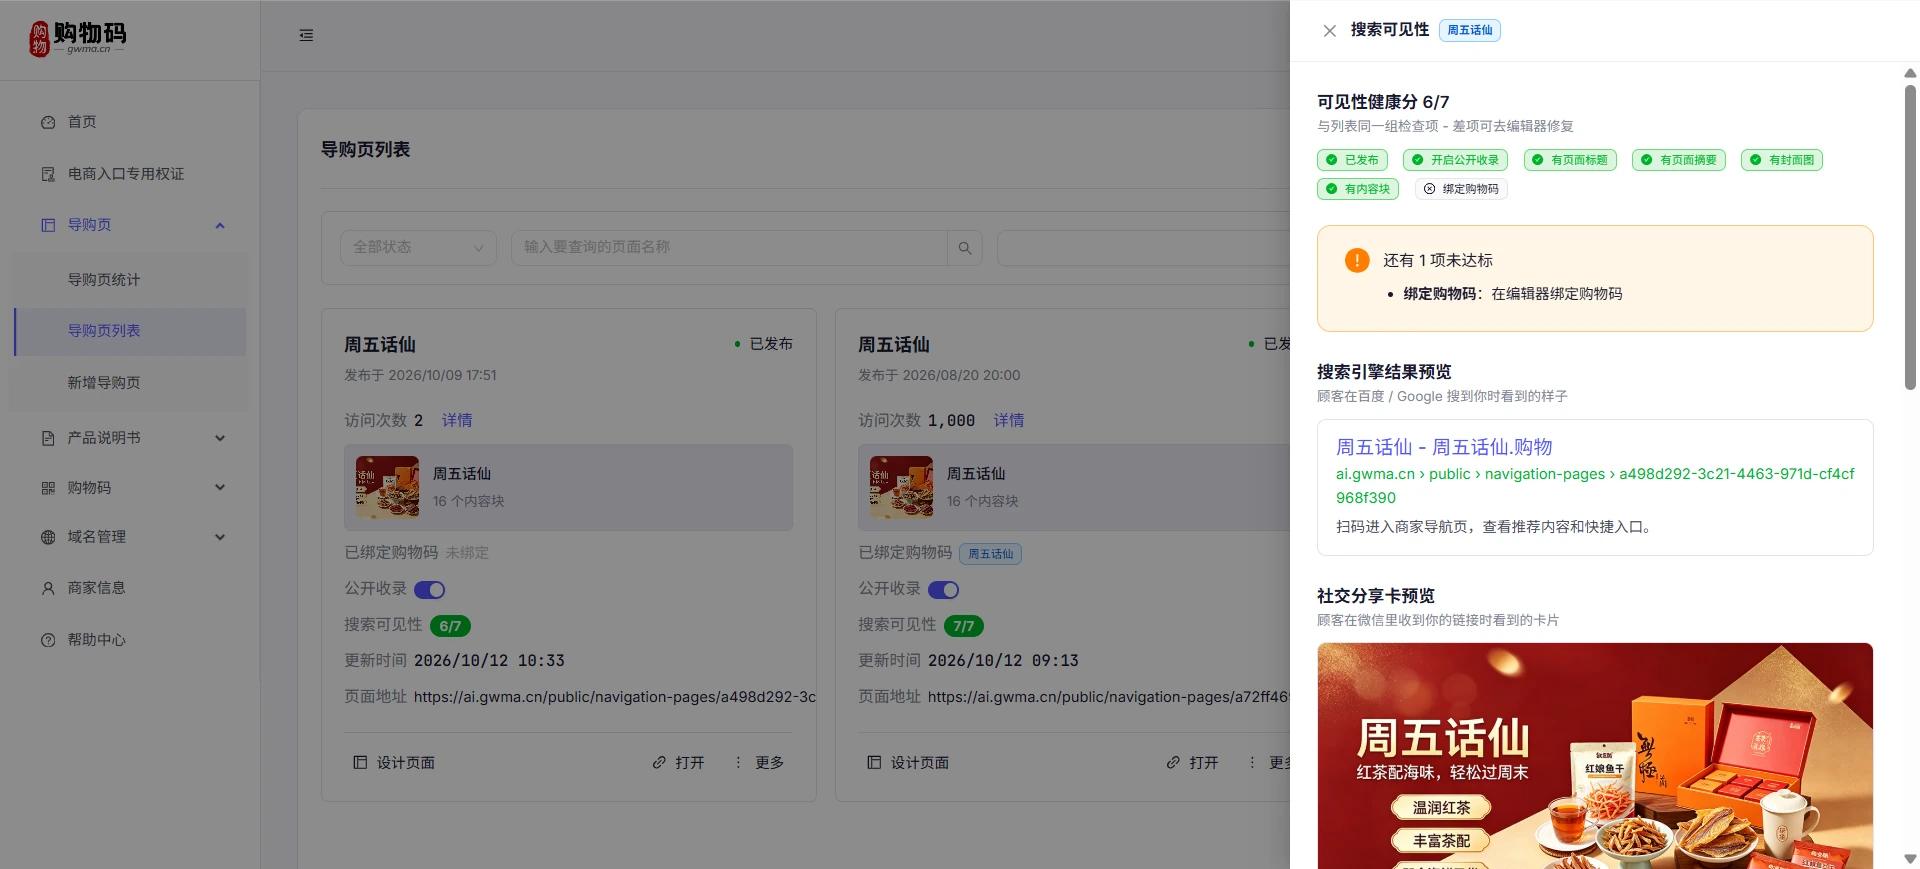Close the 搜索可见性 drawer with the X icon
1920x869 pixels.
(x=1329, y=31)
